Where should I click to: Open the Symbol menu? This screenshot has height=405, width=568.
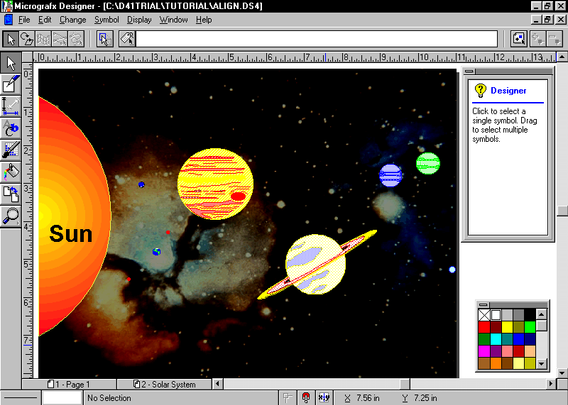[106, 20]
